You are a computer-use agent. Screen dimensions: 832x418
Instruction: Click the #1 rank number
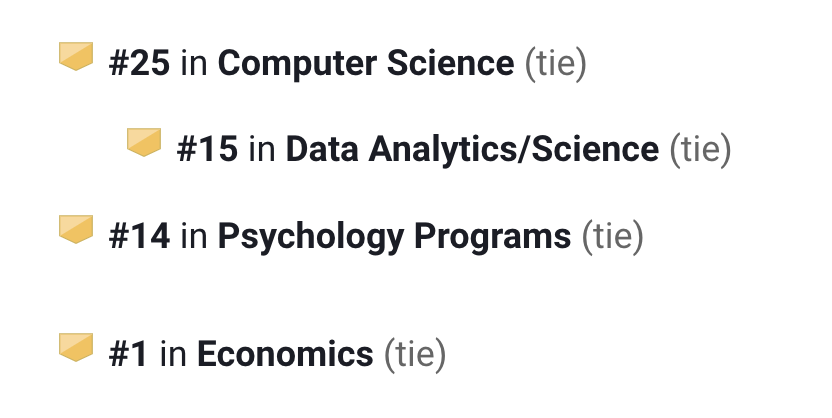point(129,354)
